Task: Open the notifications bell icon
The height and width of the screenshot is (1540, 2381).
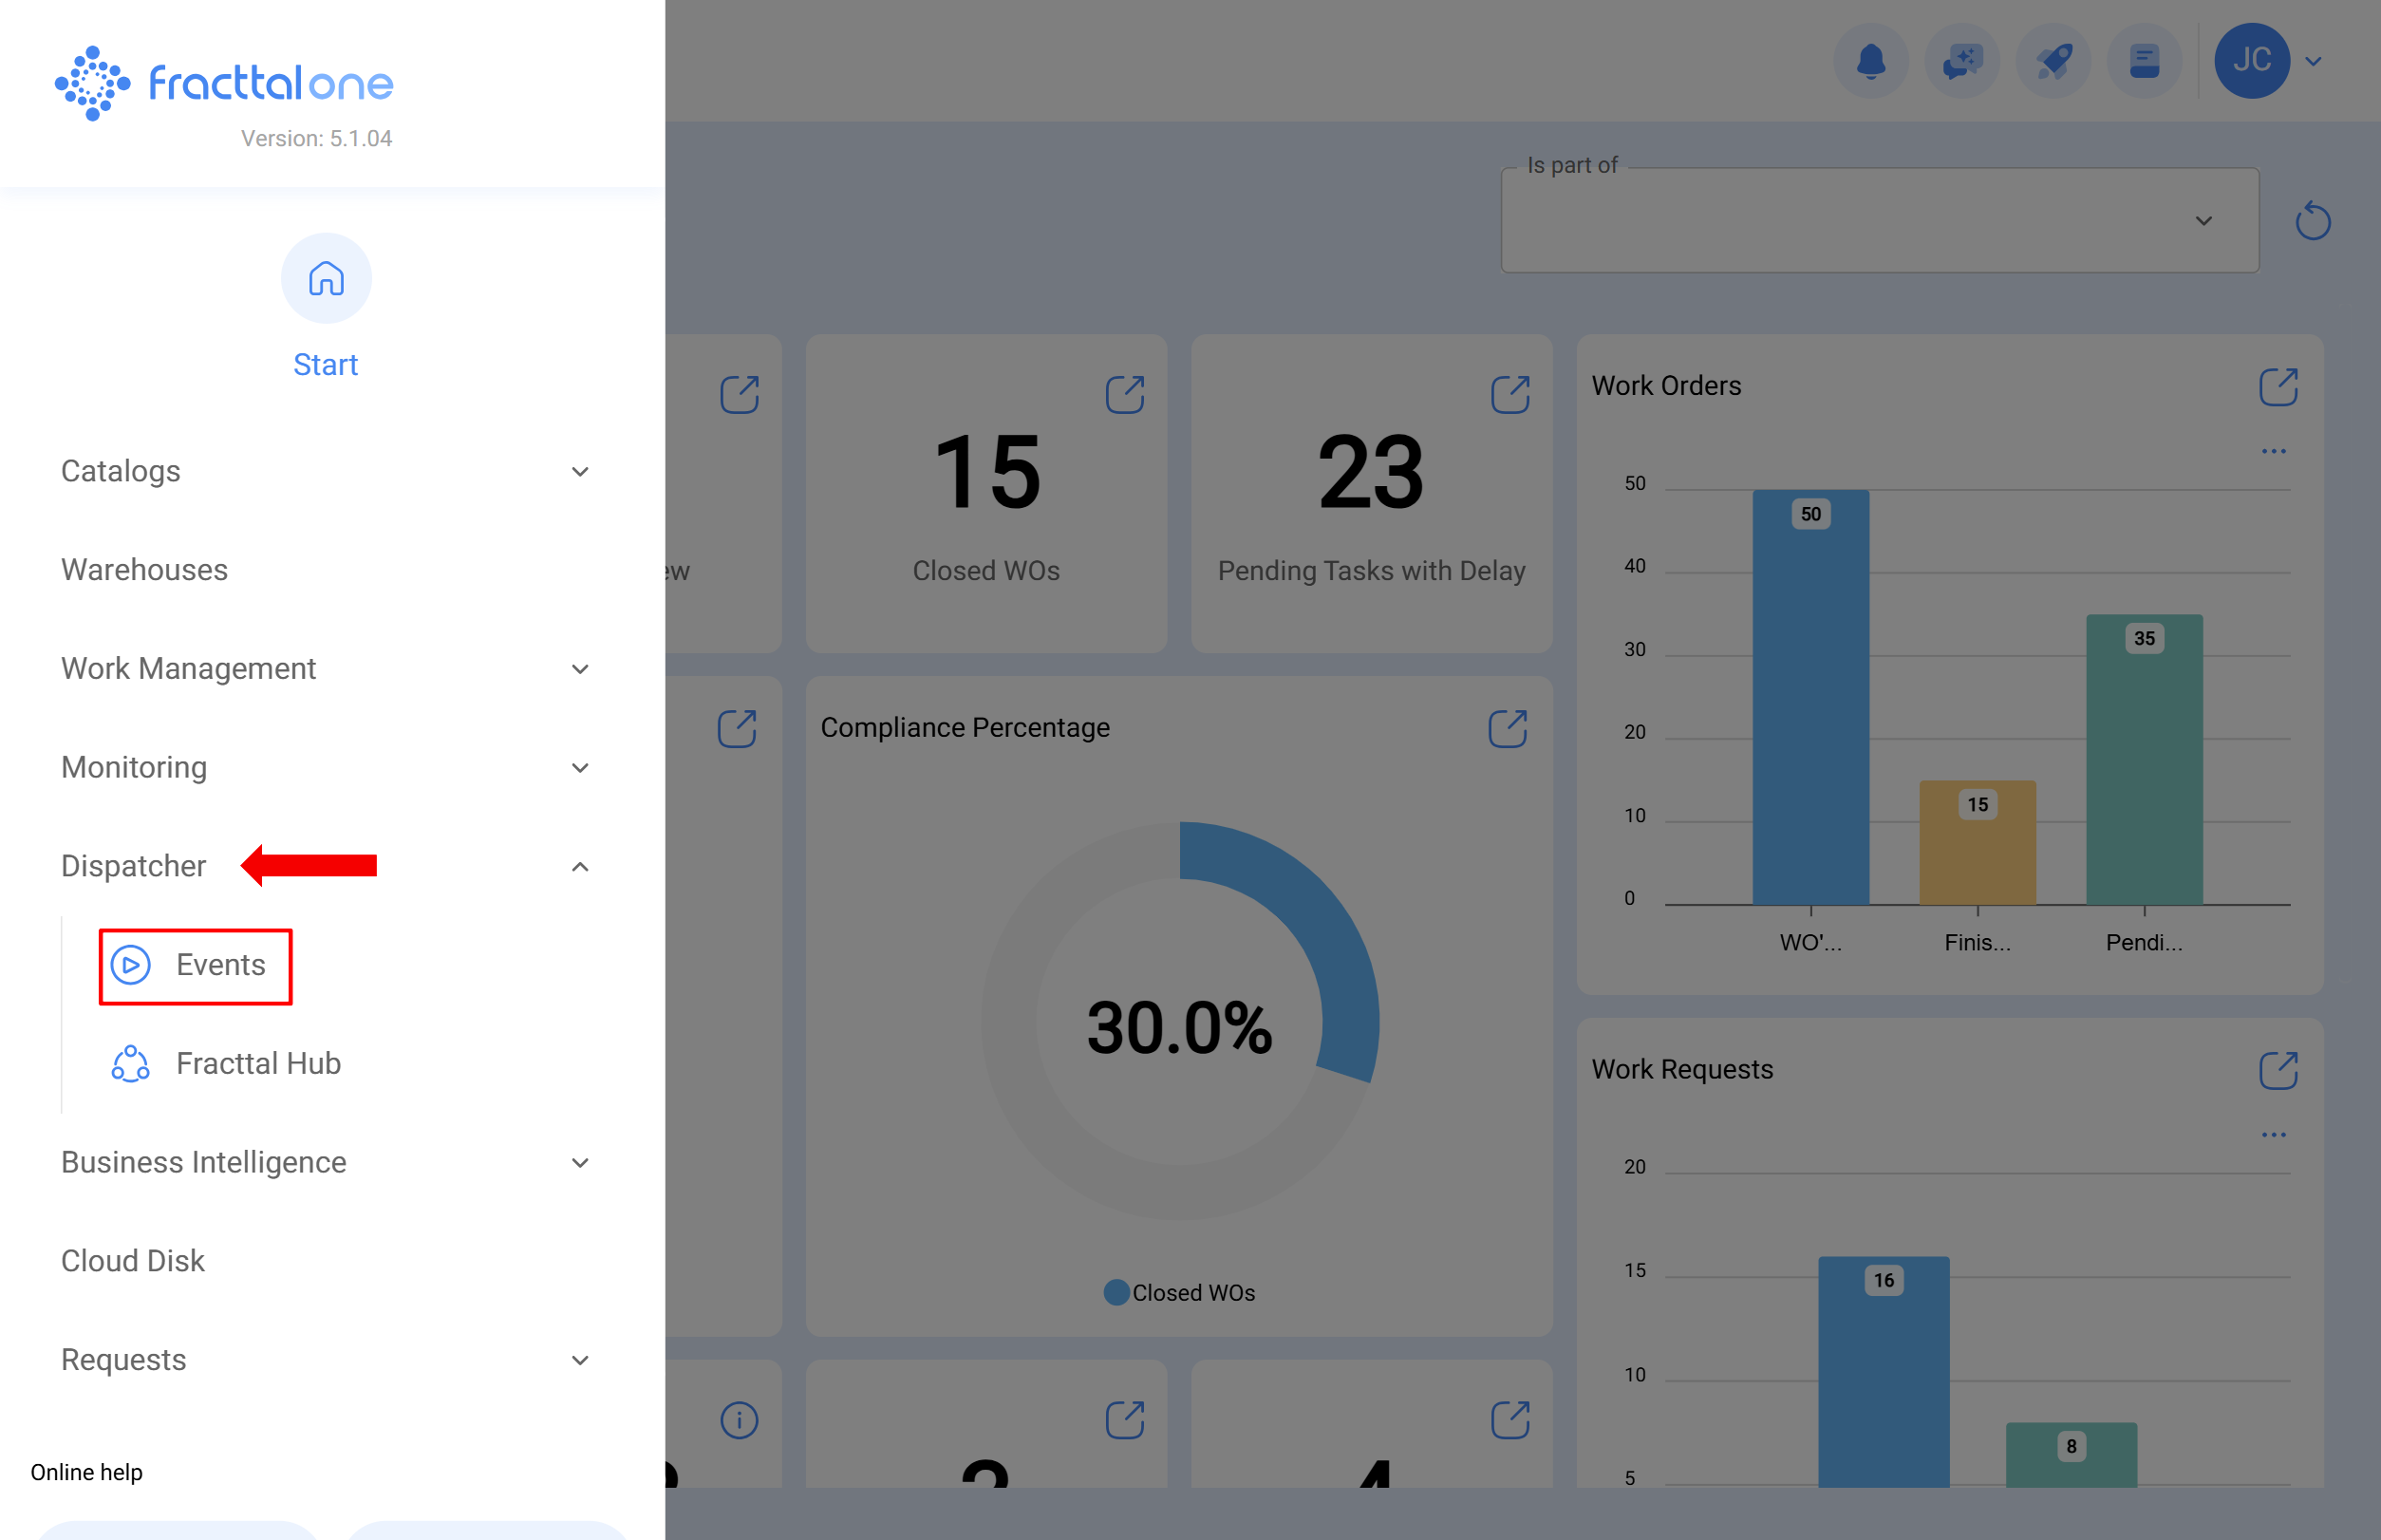Action: pos(1870,61)
